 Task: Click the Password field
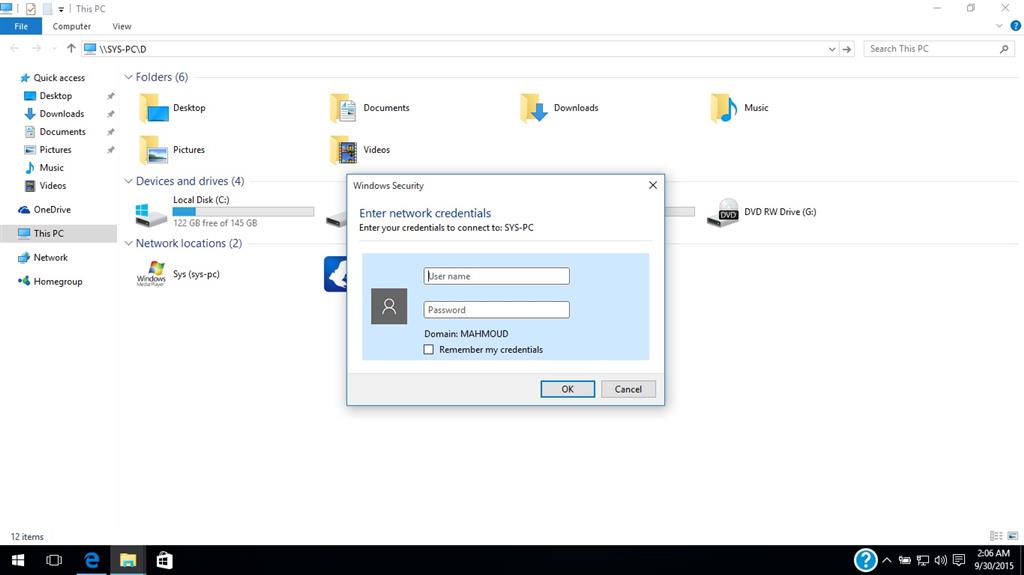pos(496,310)
